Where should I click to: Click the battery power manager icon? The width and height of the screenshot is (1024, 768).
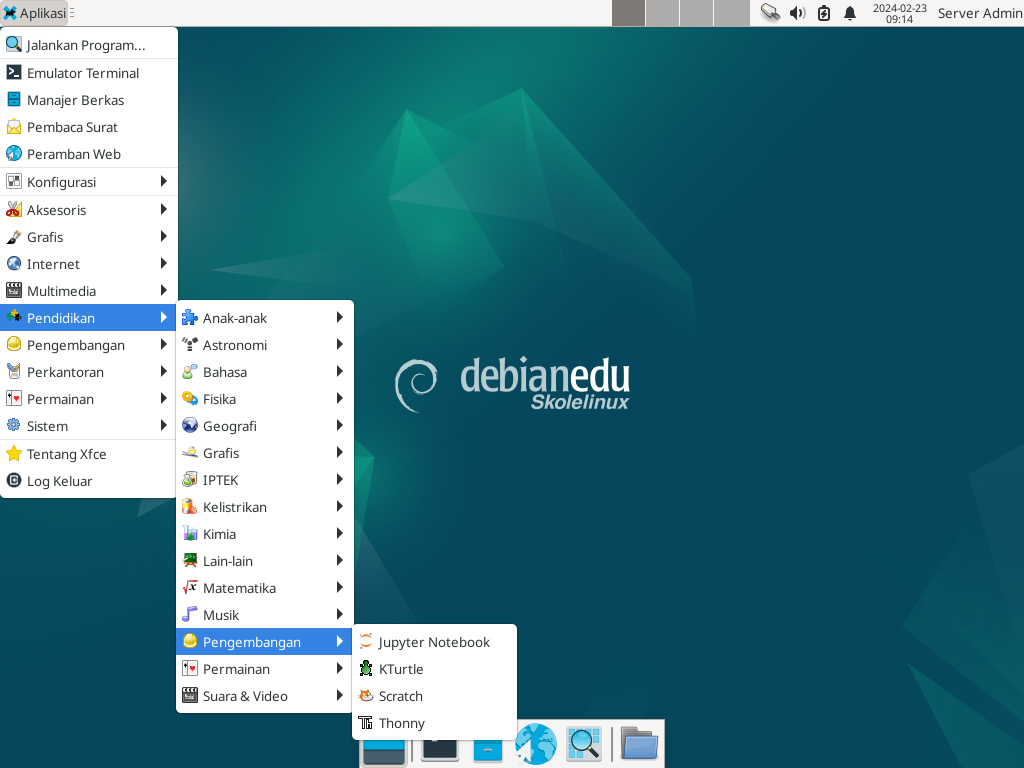[x=824, y=13]
